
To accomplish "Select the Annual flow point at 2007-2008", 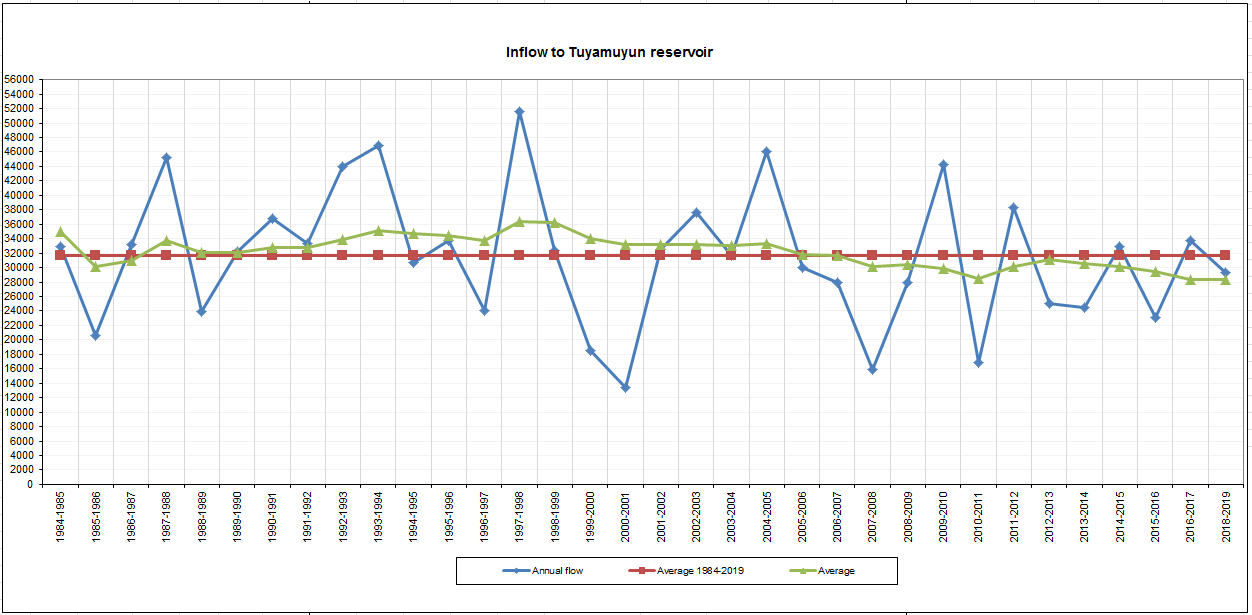I will 873,369.
